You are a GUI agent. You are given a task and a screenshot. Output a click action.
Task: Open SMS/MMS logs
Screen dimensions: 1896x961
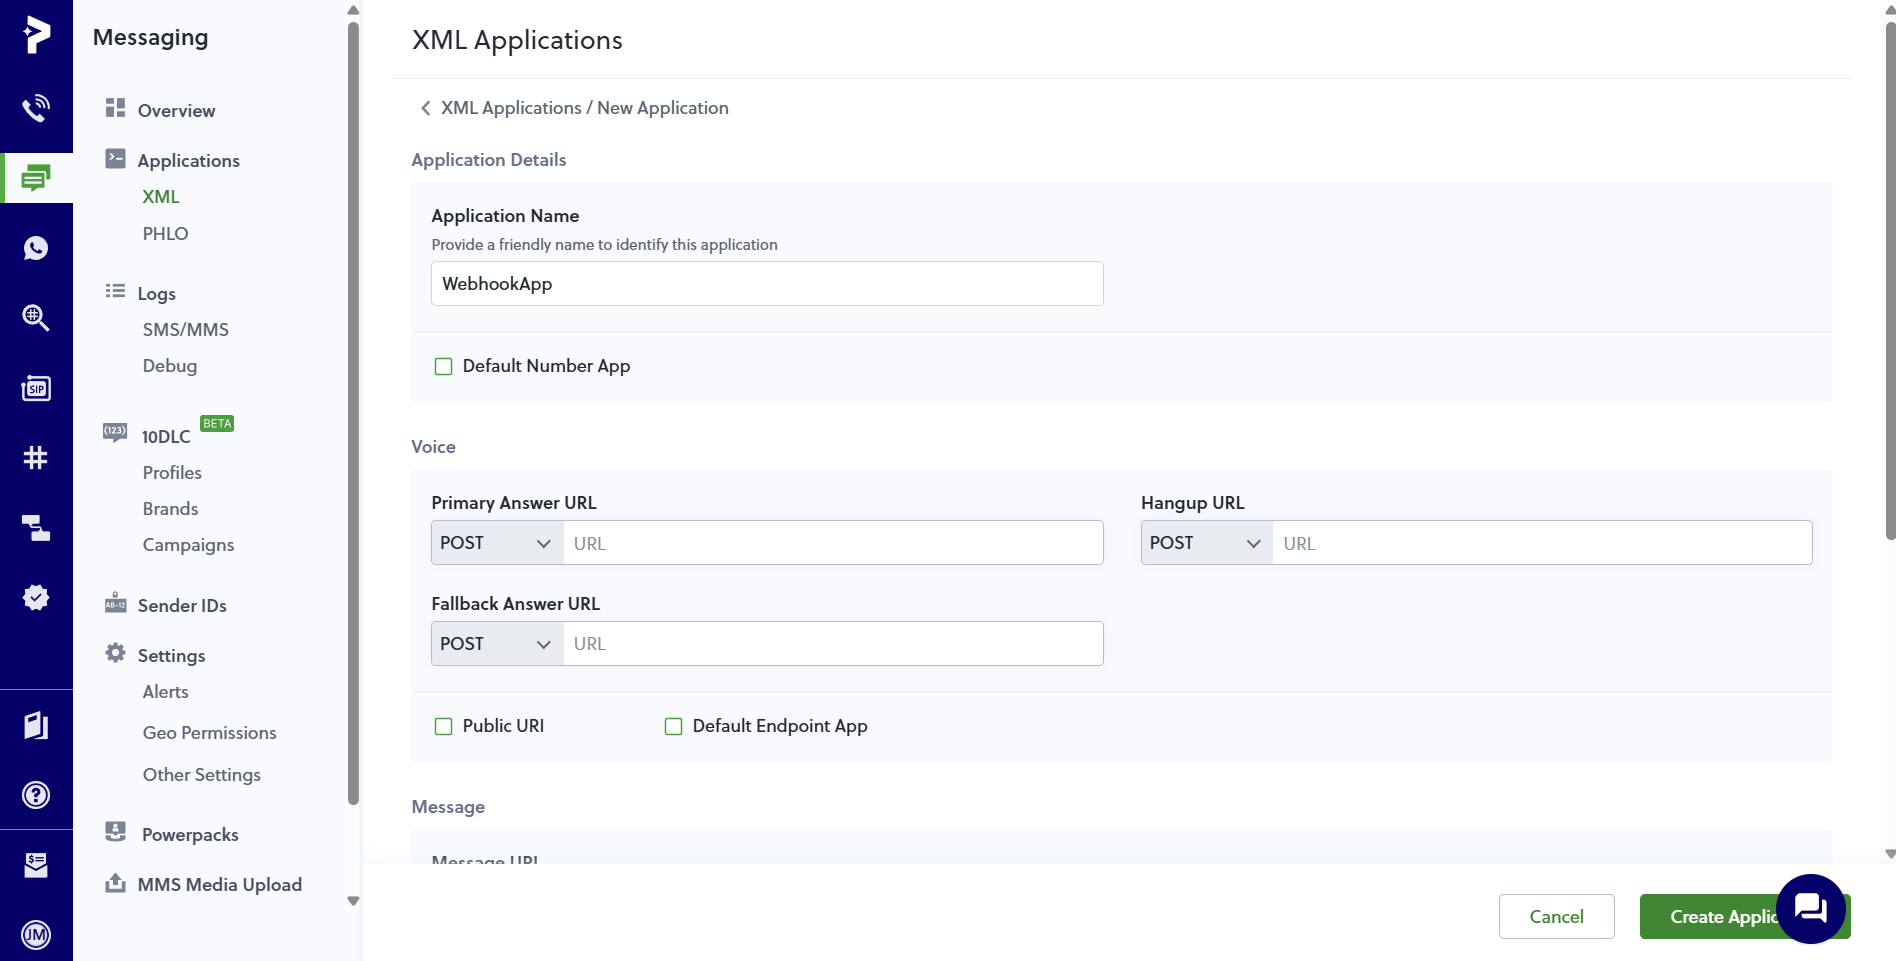pos(185,330)
